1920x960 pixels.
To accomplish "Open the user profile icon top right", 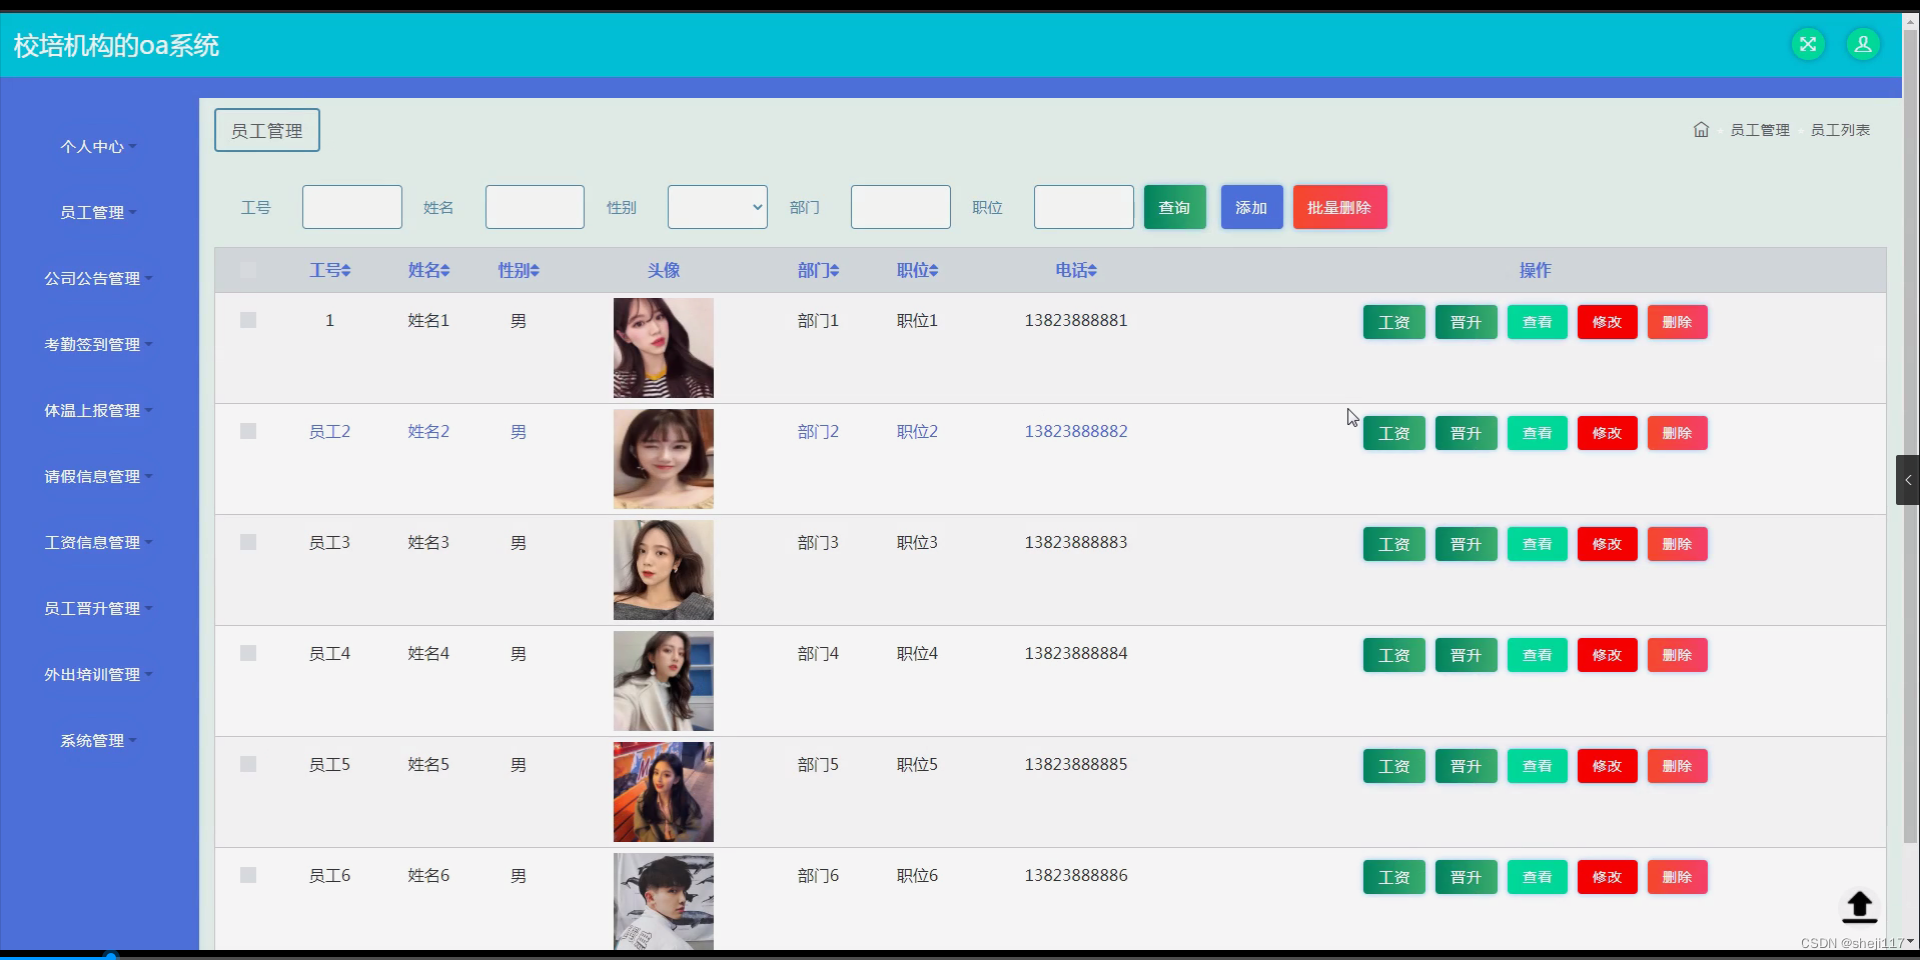I will click(1863, 44).
